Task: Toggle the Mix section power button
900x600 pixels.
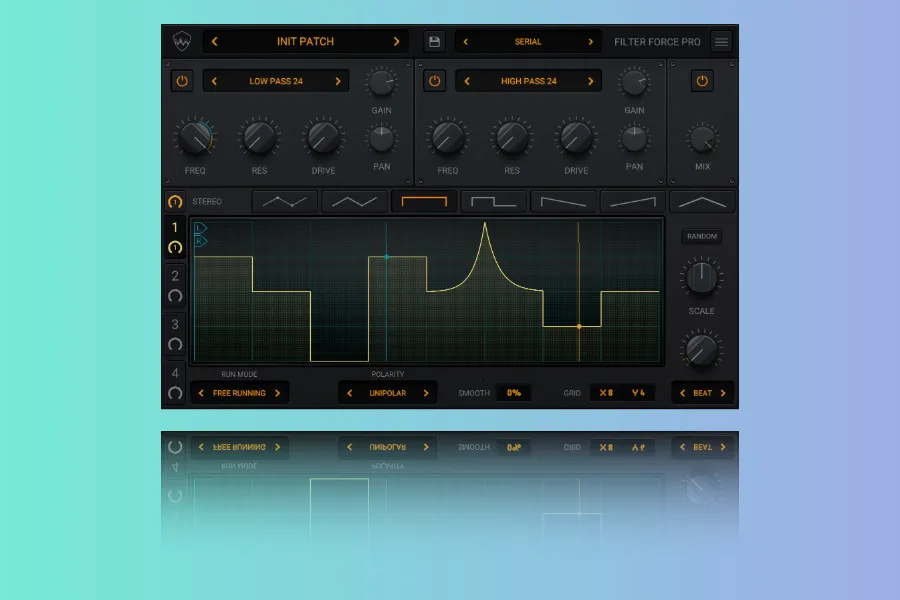Action: coord(702,81)
